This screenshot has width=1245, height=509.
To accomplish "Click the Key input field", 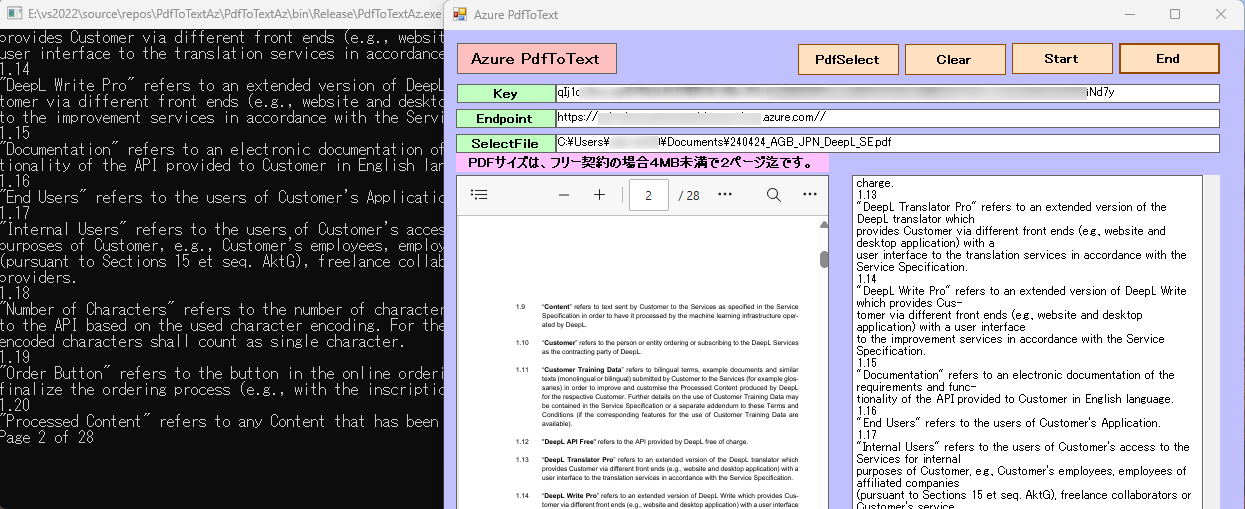I will point(887,93).
